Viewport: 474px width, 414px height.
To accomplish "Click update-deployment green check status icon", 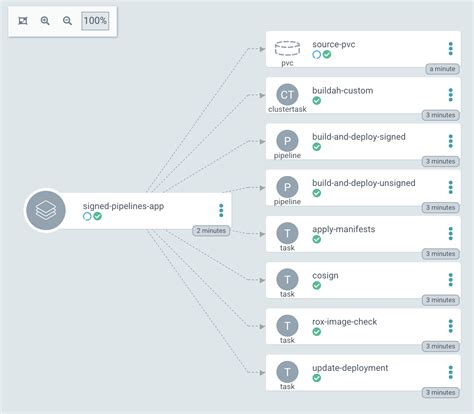I will click(317, 378).
